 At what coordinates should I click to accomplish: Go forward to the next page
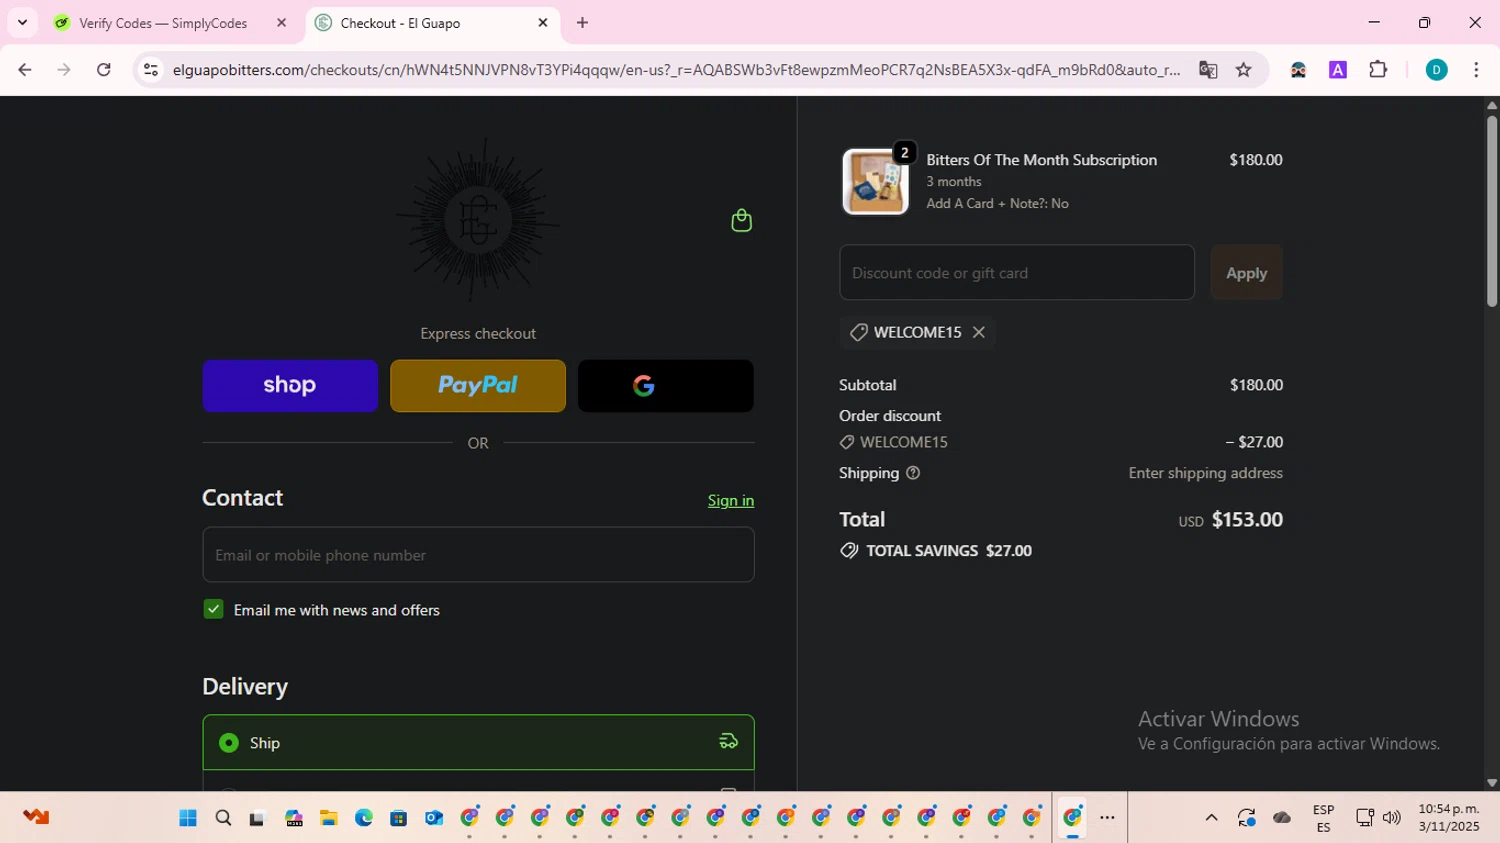click(64, 69)
